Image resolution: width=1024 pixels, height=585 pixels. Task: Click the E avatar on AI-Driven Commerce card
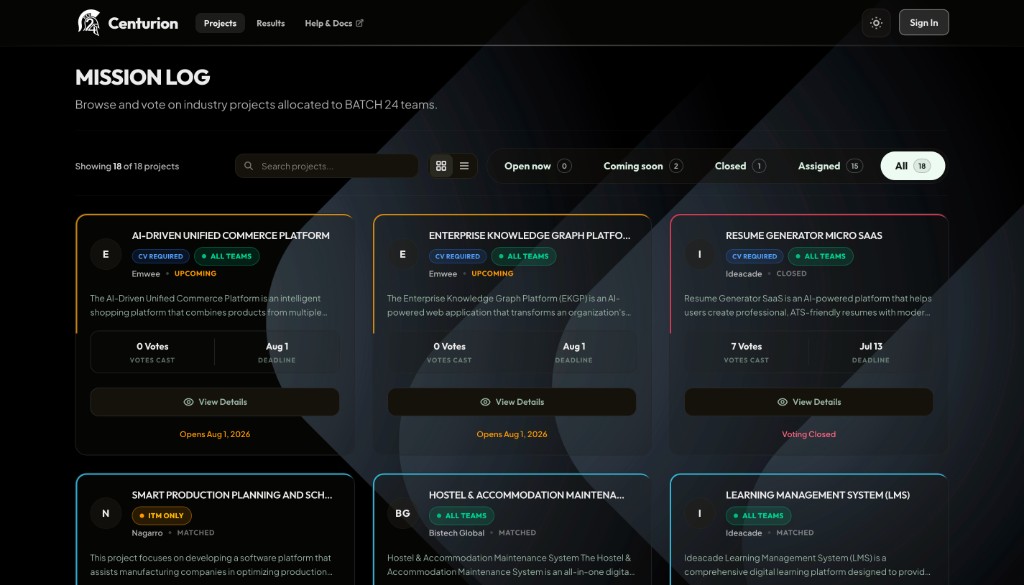(106, 255)
